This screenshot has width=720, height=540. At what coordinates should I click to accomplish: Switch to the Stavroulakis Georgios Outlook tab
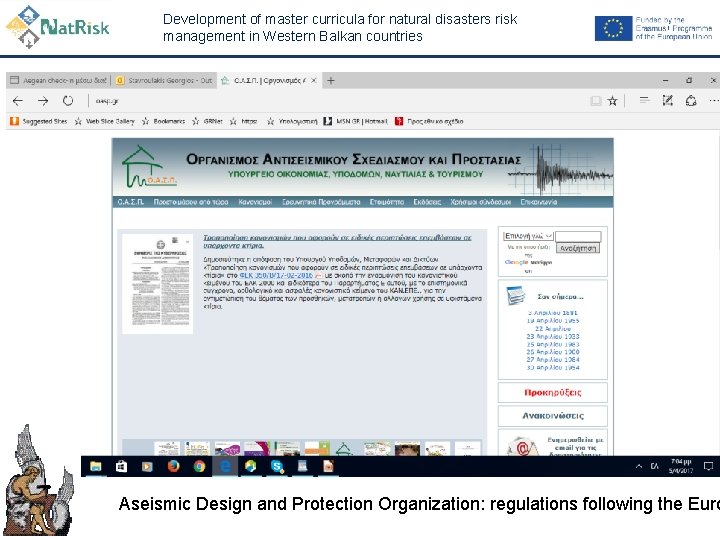164,80
